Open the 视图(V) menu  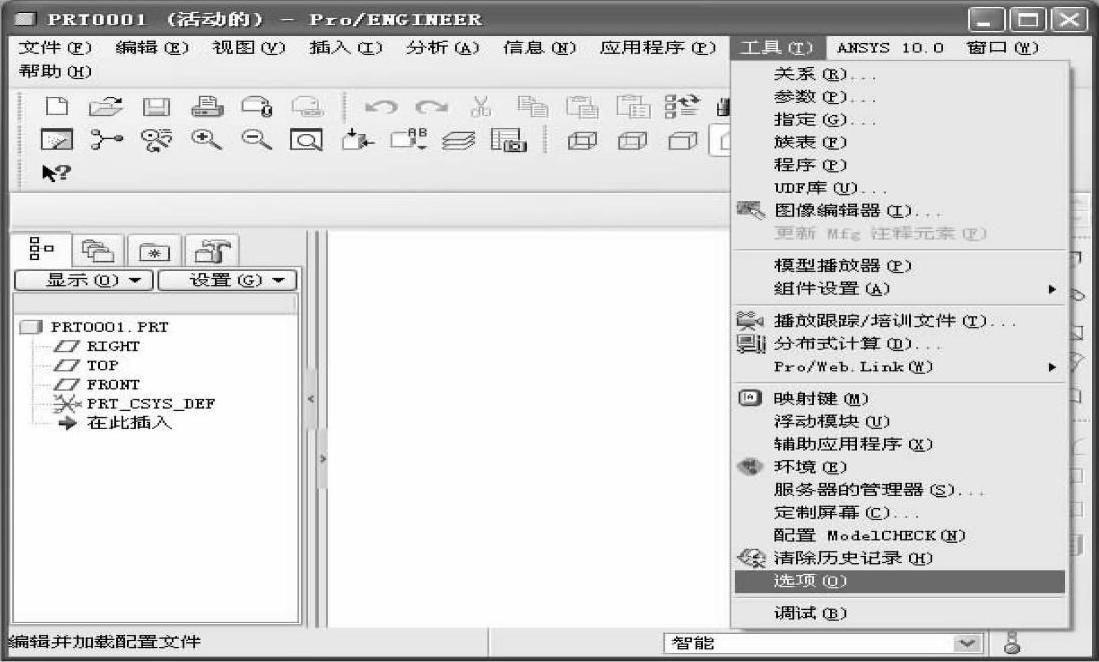click(249, 48)
